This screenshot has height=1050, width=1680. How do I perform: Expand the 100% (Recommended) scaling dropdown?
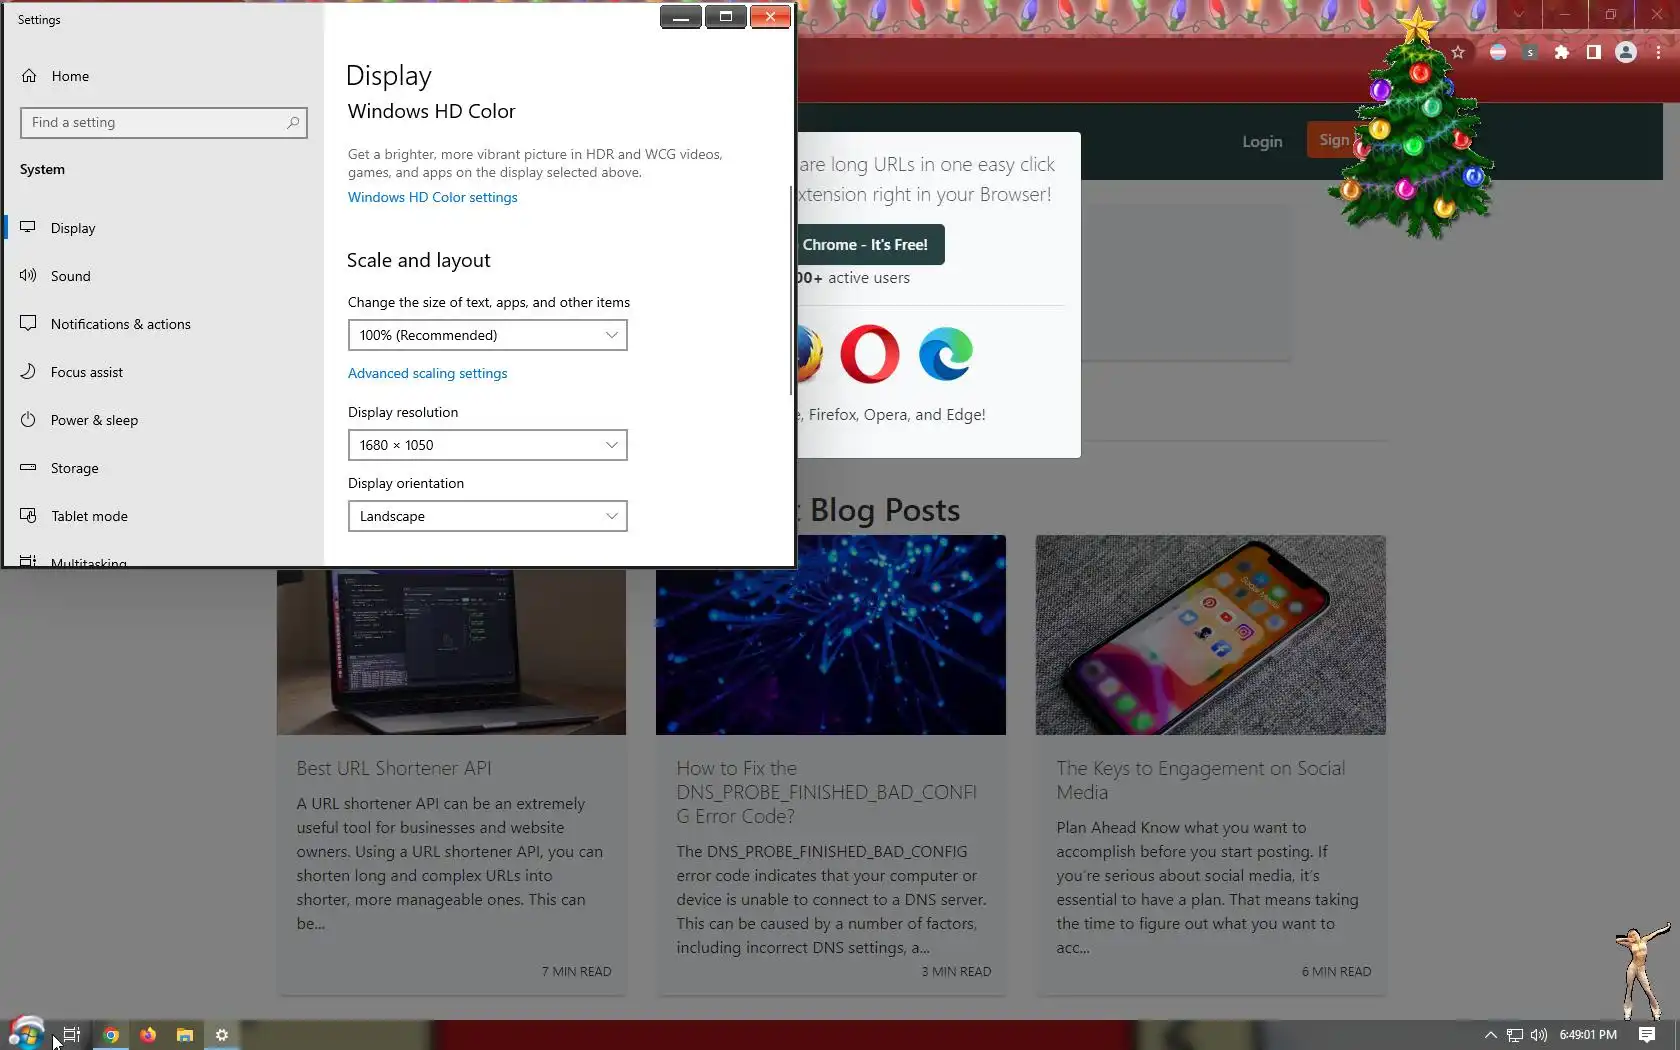(487, 335)
